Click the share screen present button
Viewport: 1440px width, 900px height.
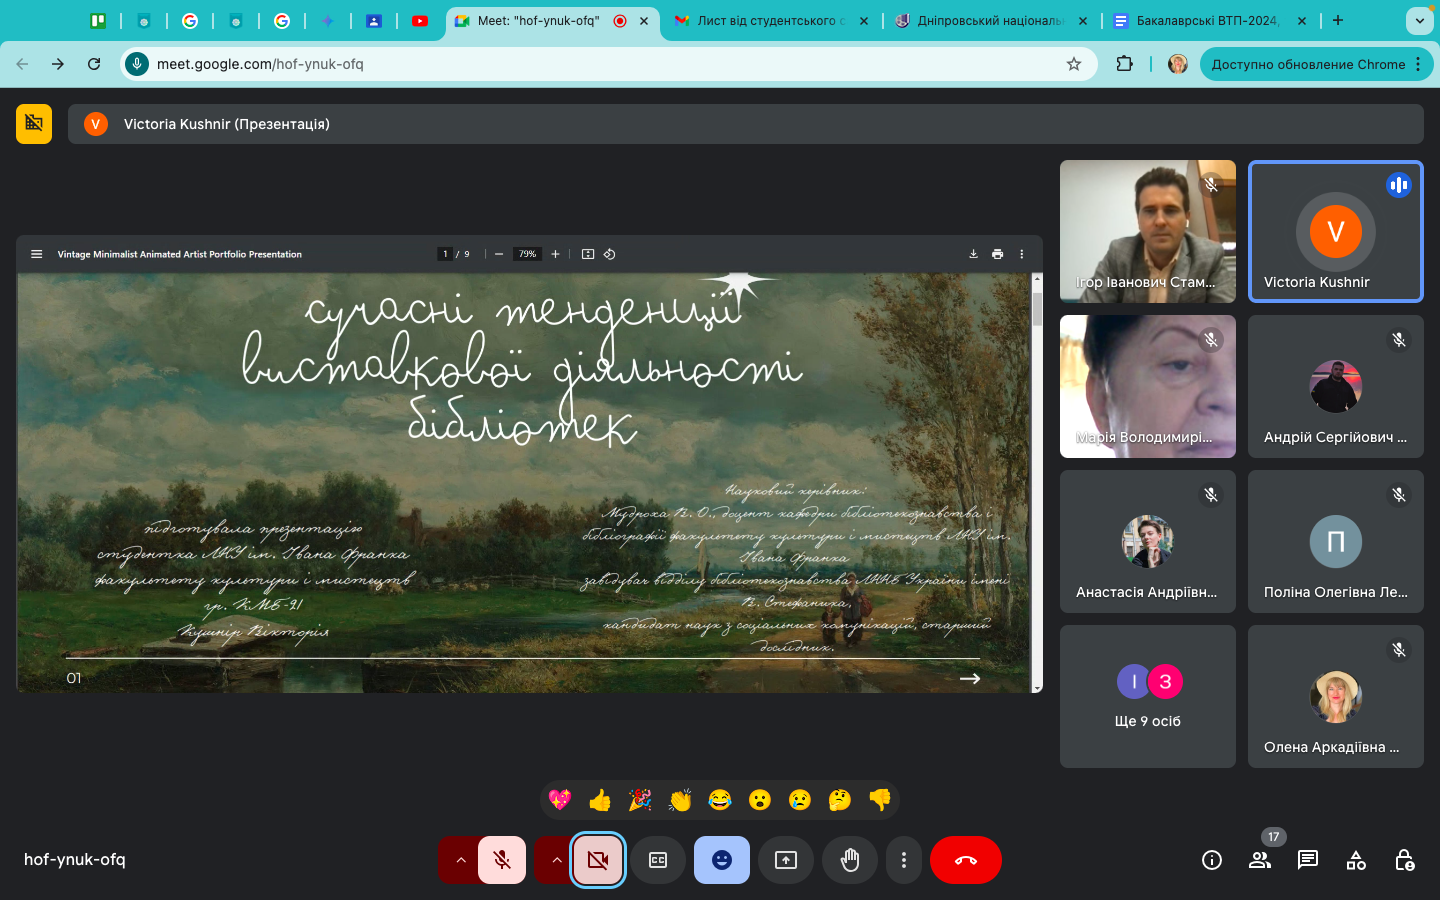coord(786,860)
